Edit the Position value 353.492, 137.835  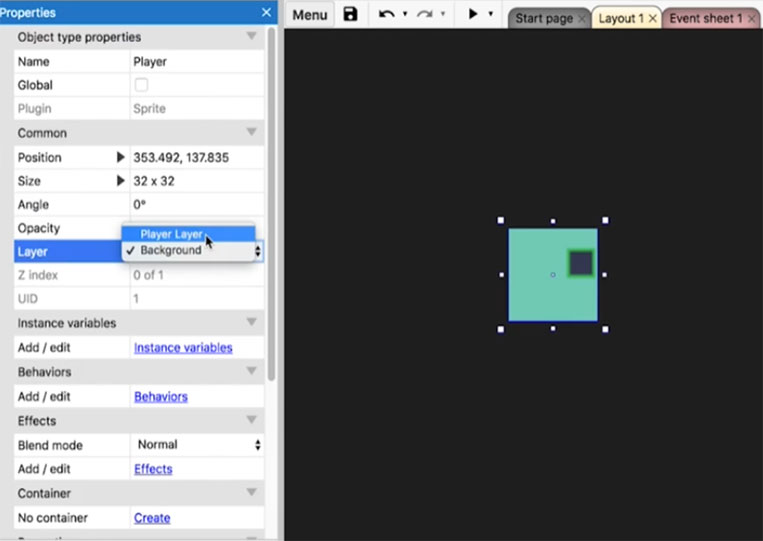pyautogui.click(x=197, y=158)
